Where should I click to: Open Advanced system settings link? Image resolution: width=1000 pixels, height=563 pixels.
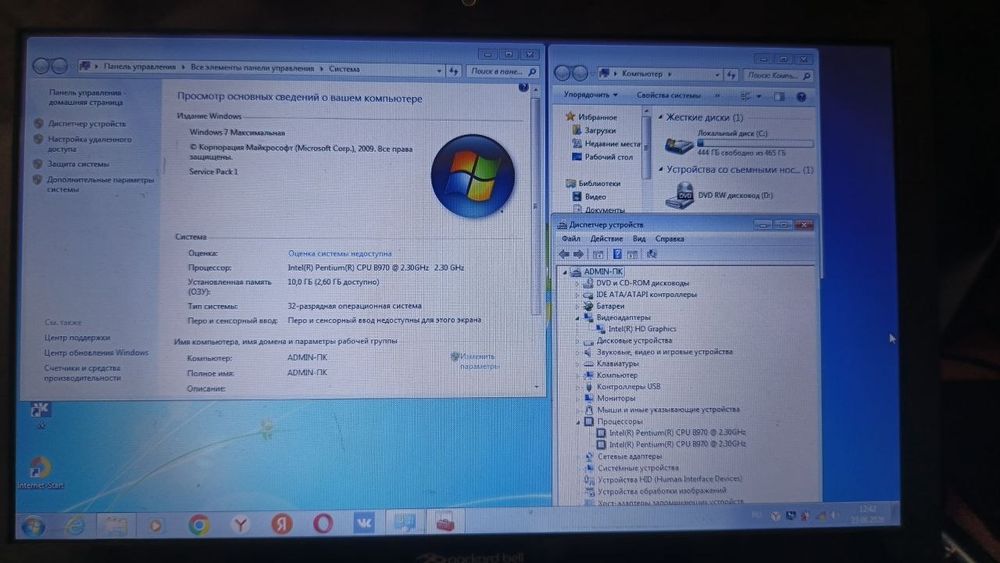100,184
